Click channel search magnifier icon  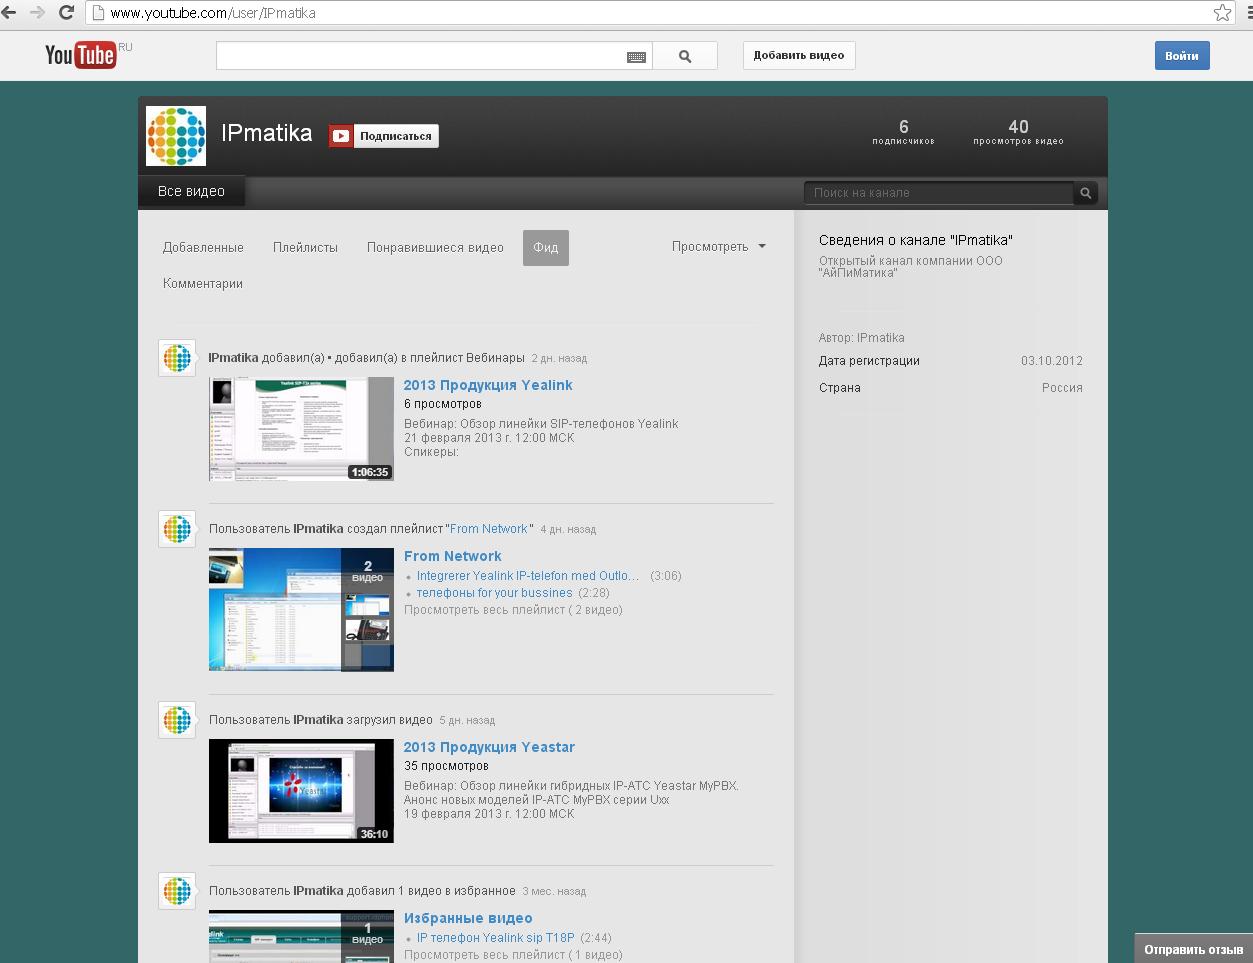(x=1085, y=193)
